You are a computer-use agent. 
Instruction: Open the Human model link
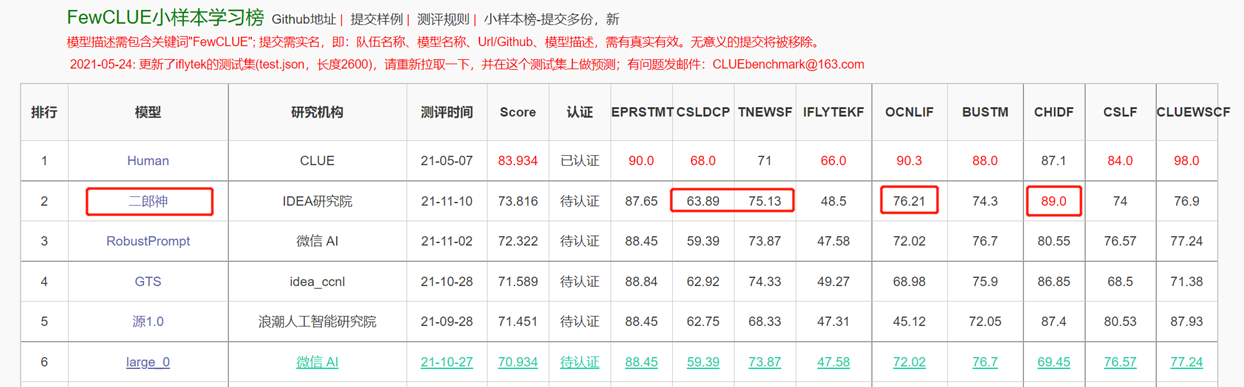148,161
